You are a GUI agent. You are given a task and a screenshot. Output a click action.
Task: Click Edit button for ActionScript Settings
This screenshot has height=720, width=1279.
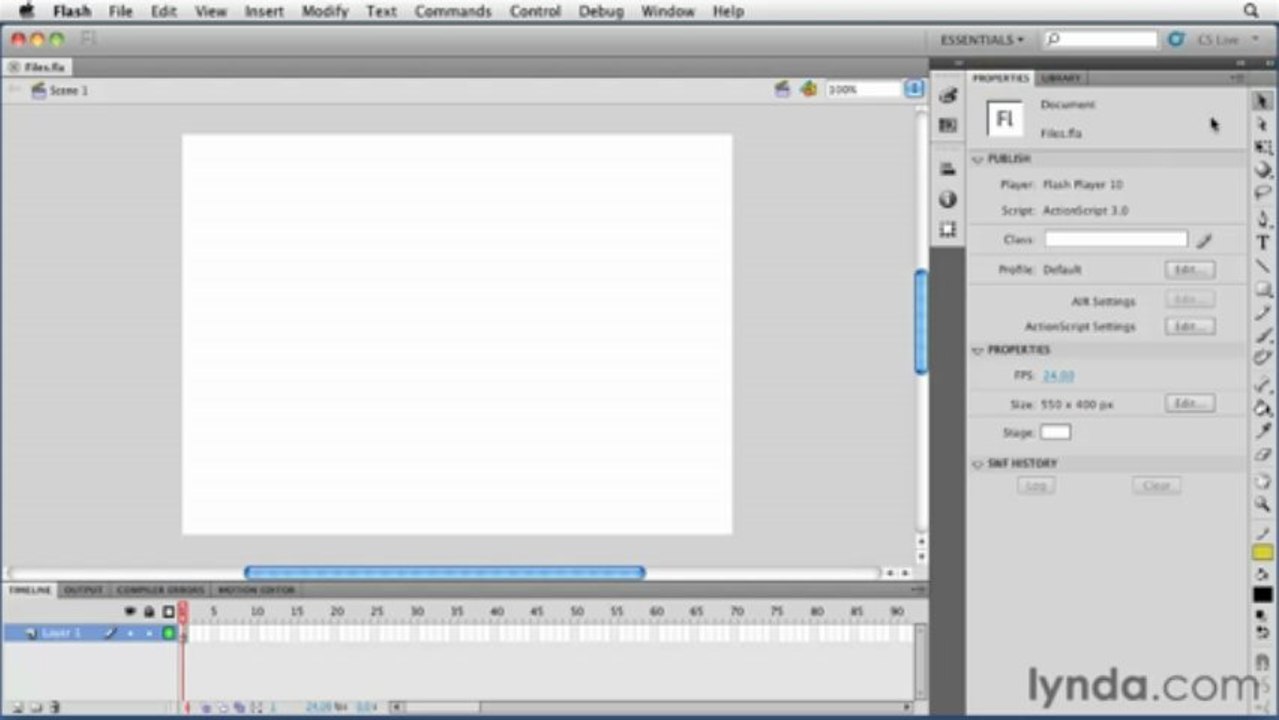1189,327
